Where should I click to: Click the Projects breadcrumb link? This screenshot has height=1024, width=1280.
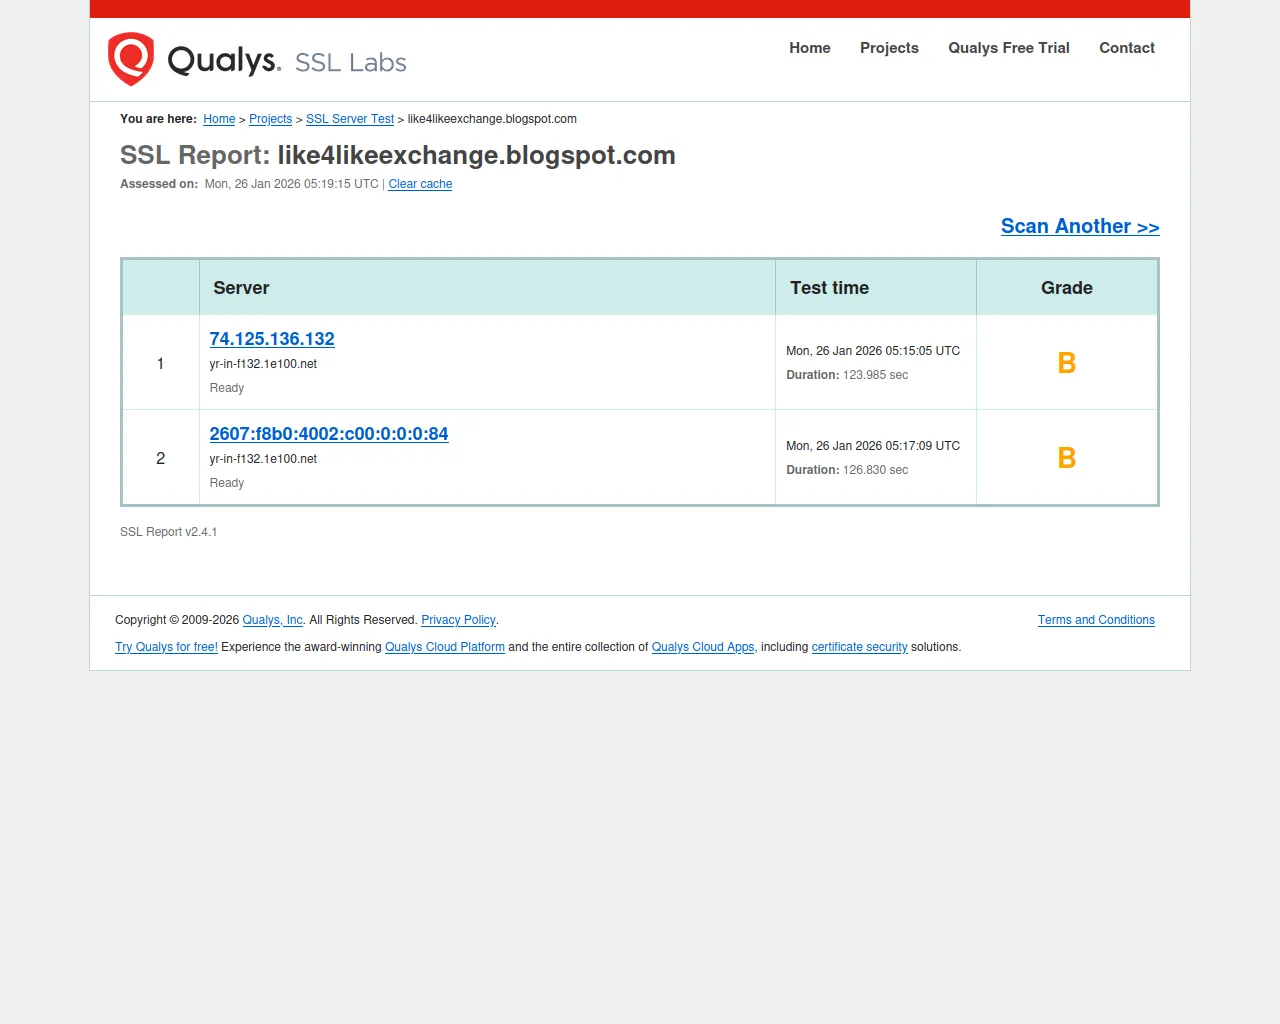[270, 119]
